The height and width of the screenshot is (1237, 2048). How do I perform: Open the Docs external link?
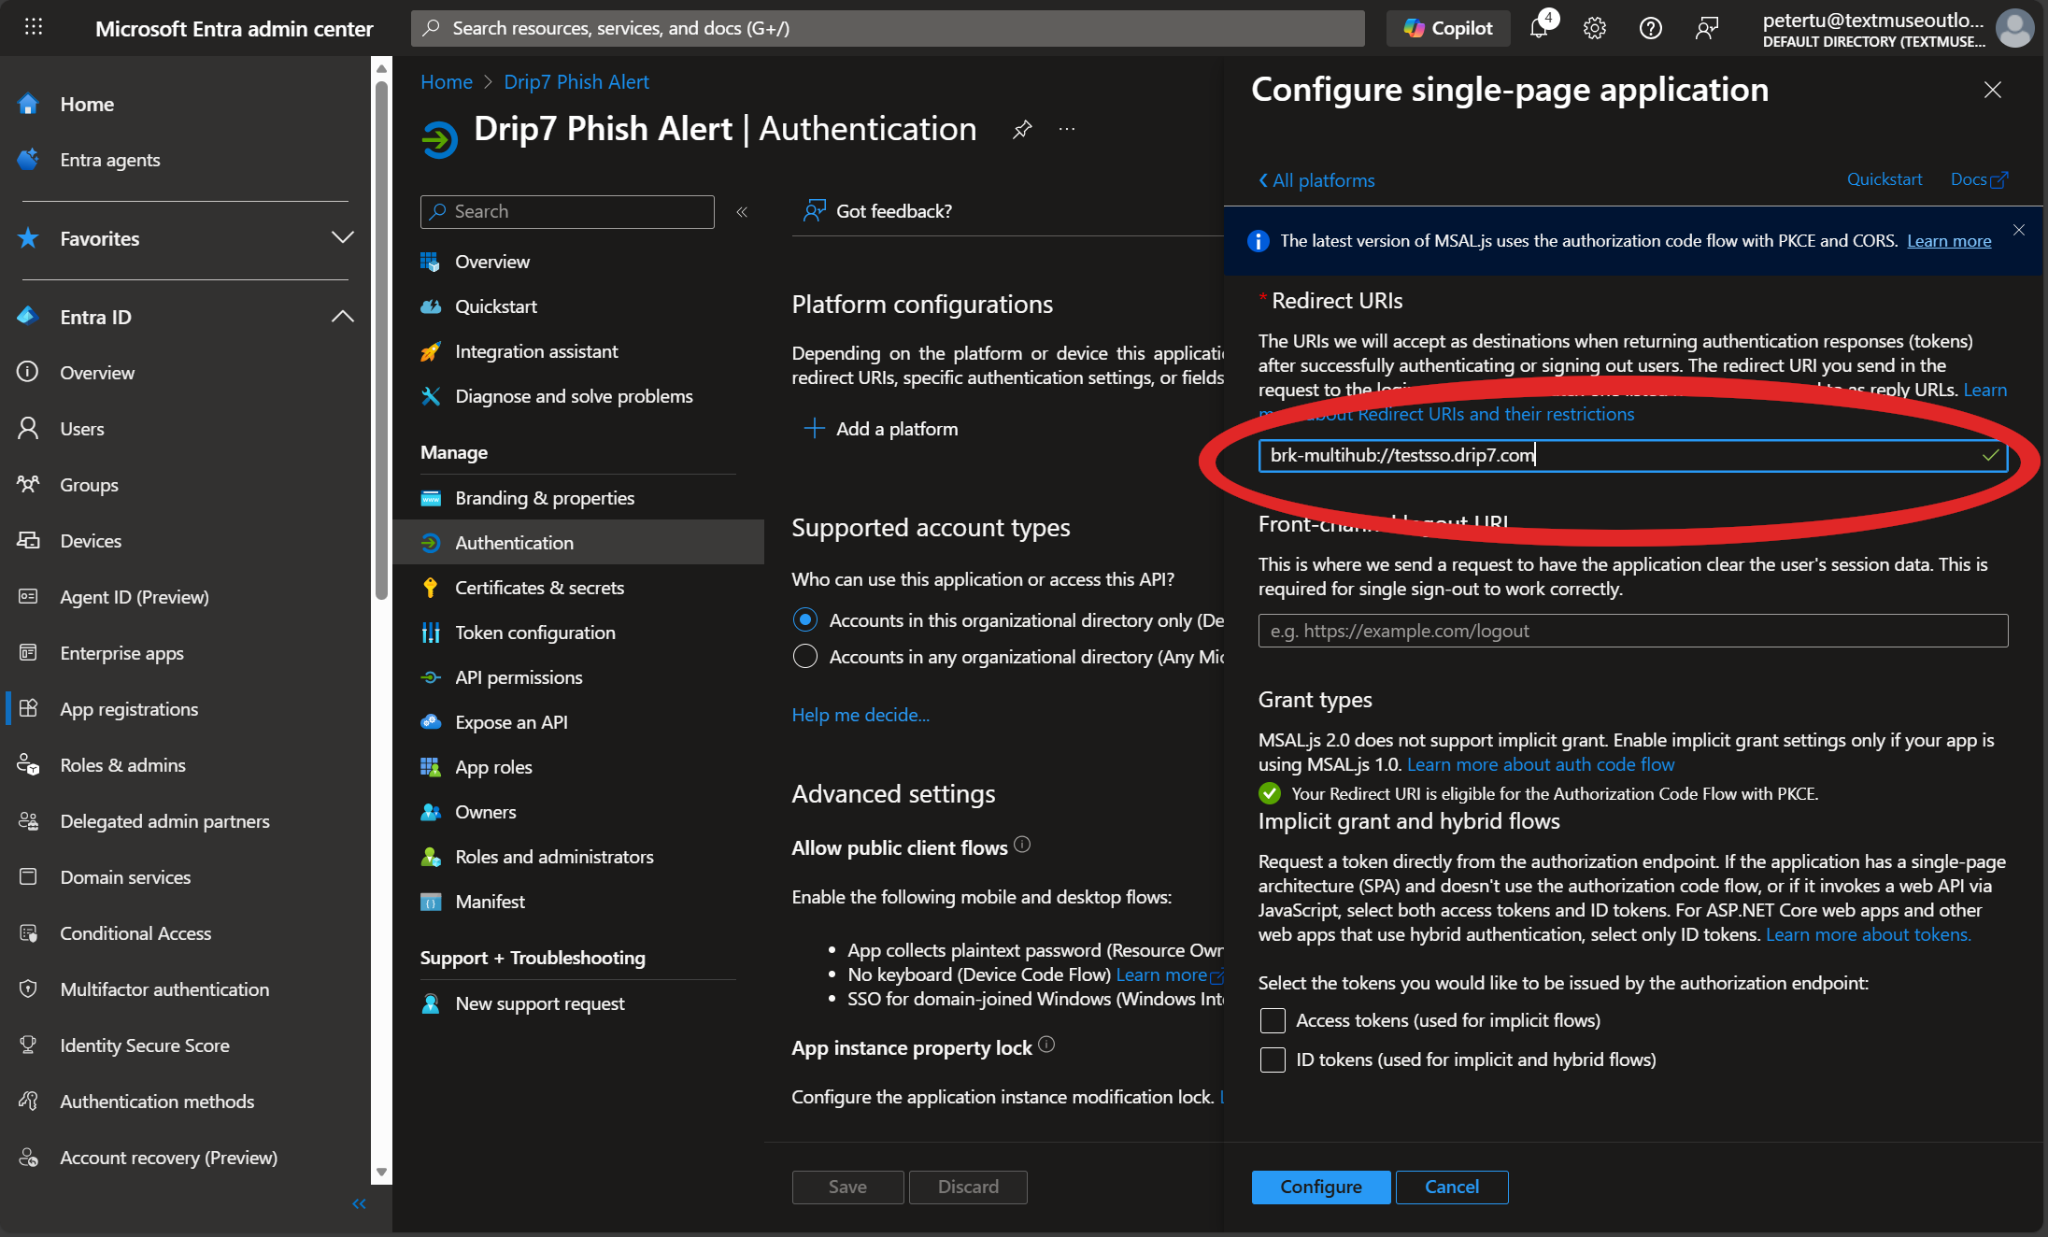[x=1979, y=179]
